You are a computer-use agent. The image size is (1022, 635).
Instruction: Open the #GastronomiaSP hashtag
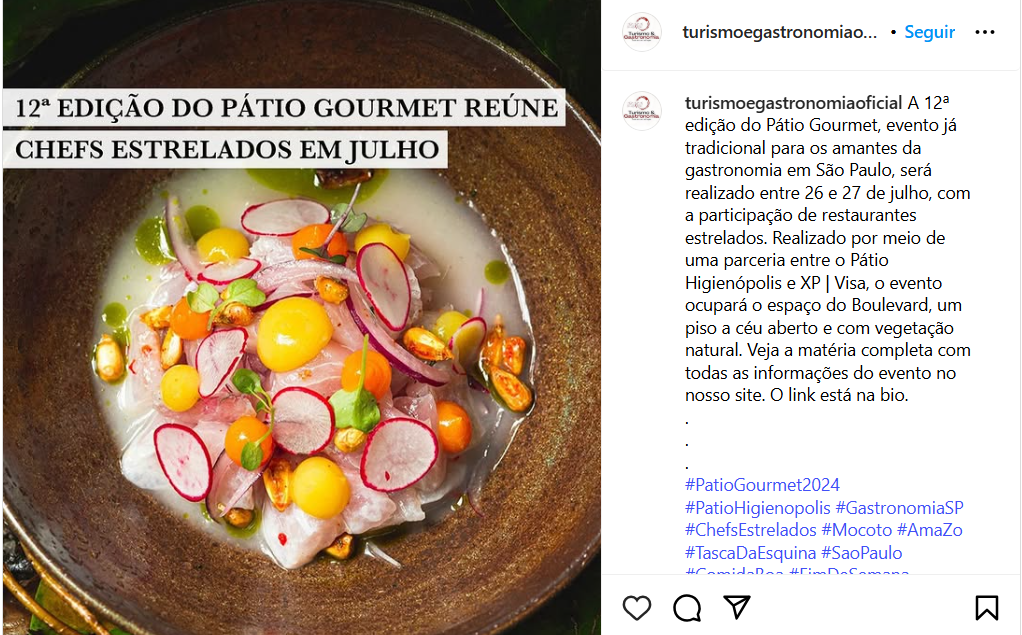(x=899, y=508)
